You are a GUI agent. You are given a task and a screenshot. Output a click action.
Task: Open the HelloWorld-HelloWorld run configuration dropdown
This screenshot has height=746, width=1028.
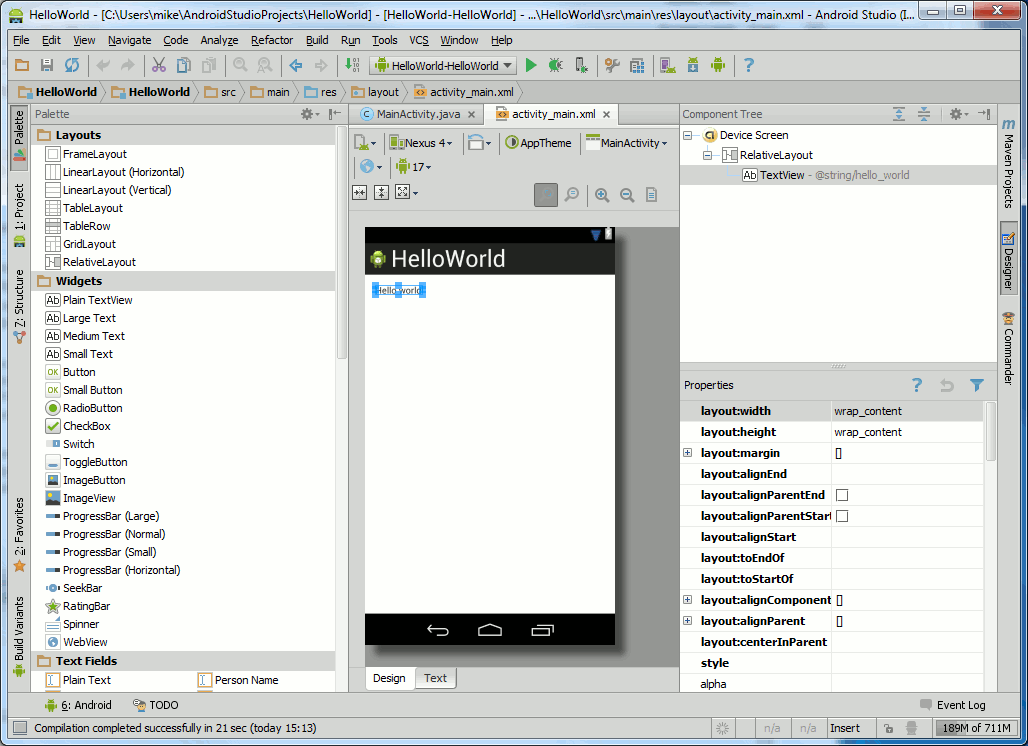click(443, 66)
